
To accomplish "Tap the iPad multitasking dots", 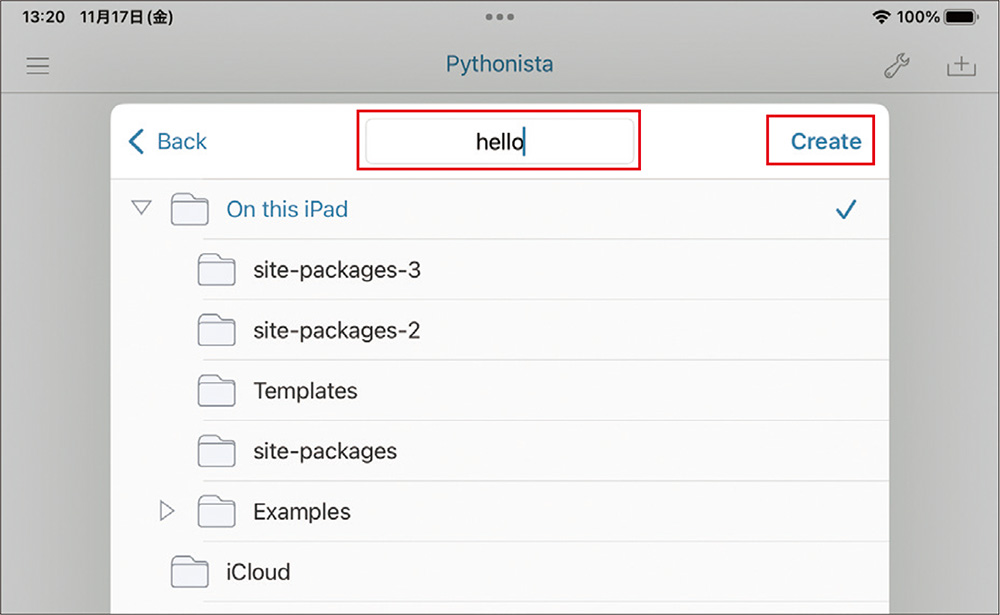I will [x=499, y=16].
